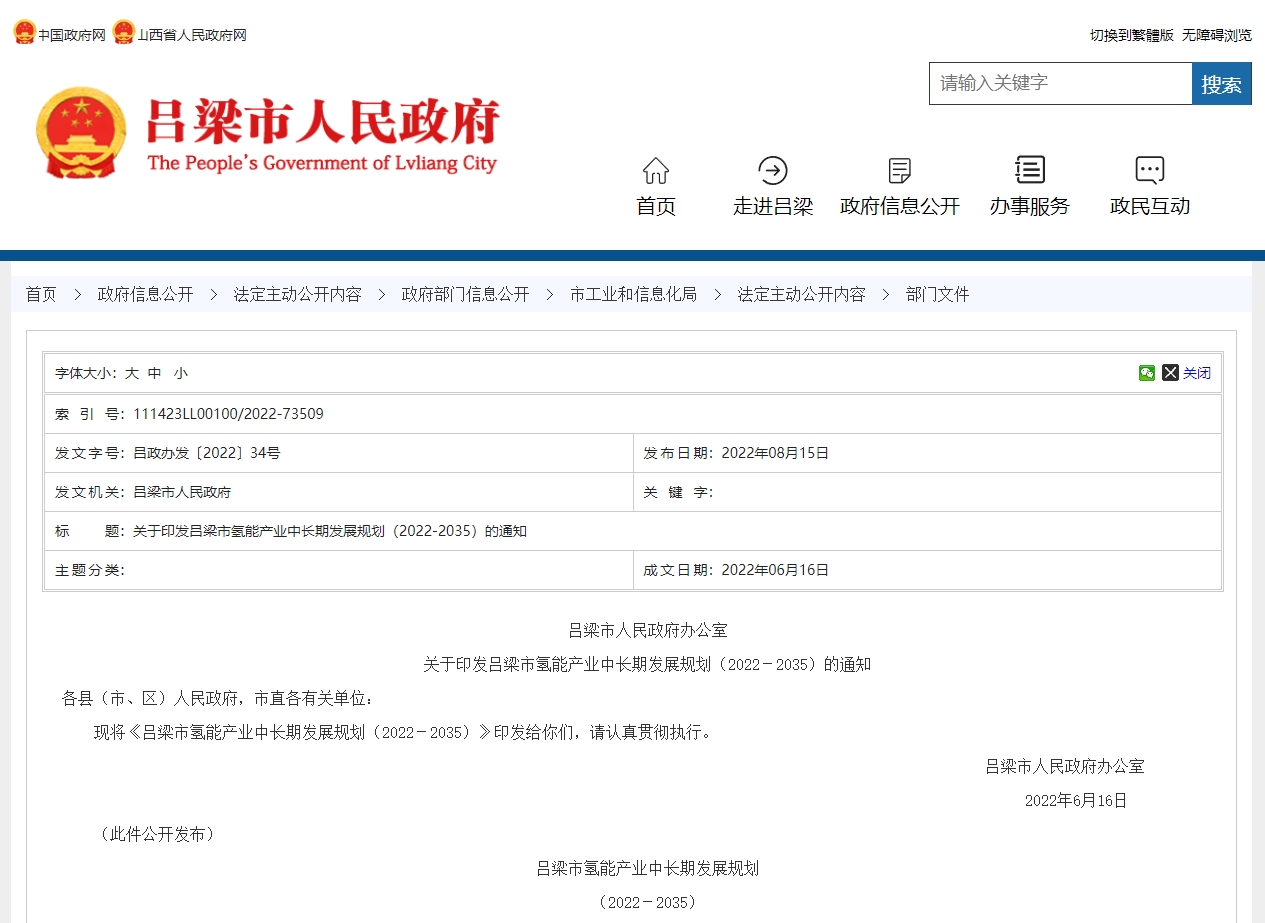Focus the 请输入关键字 search field
The image size is (1265, 923).
[x=1061, y=84]
